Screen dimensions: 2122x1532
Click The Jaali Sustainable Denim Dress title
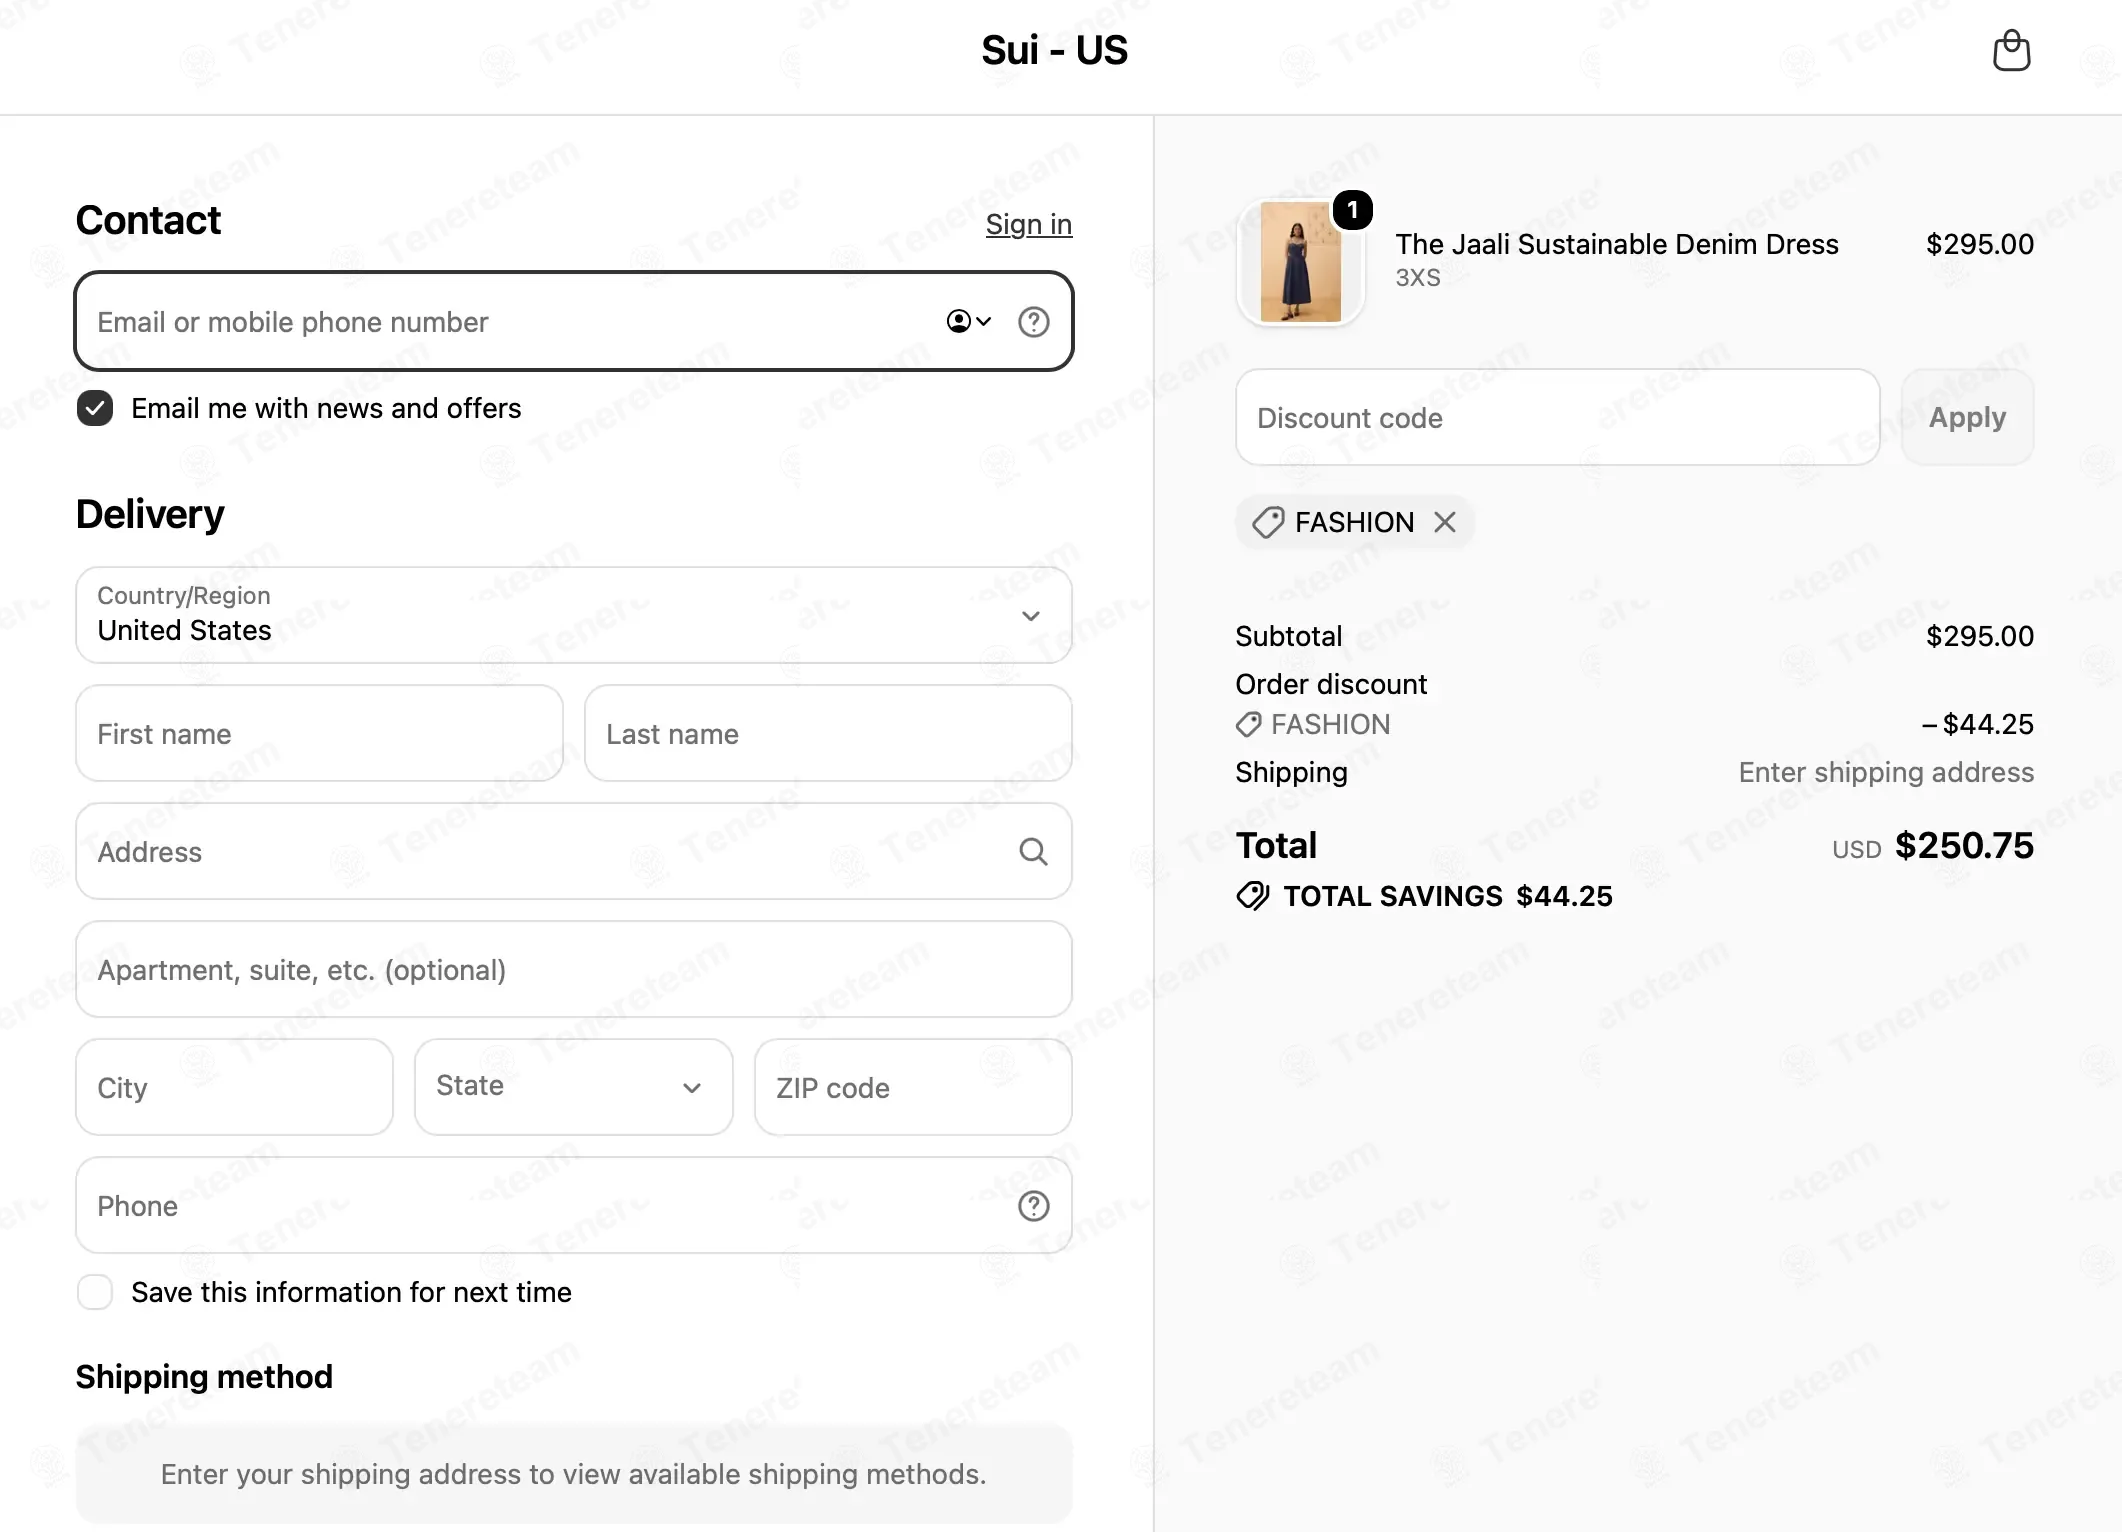click(1617, 244)
